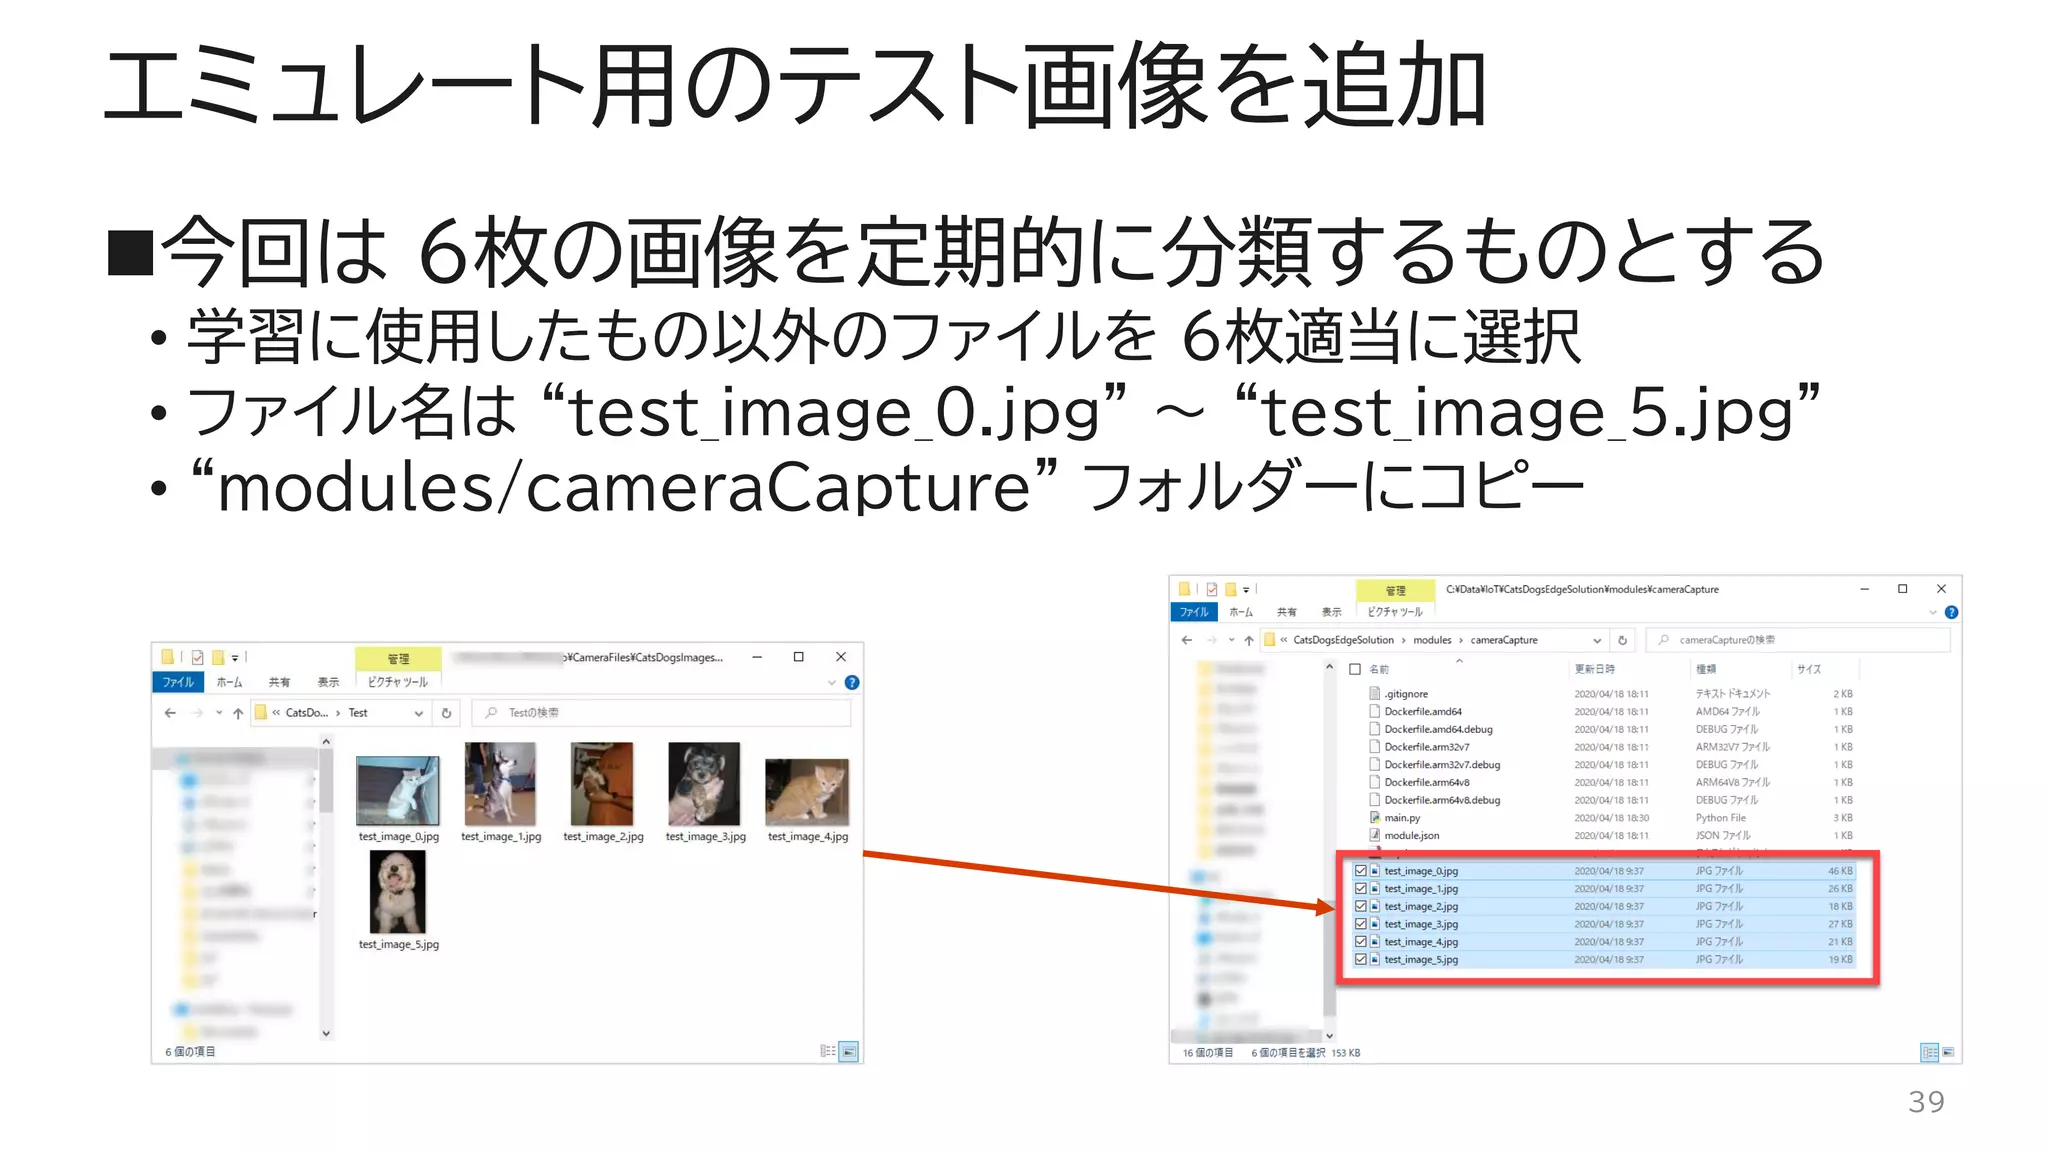Select the Dockerfile.arm64v8.debug file row

[1610, 800]
